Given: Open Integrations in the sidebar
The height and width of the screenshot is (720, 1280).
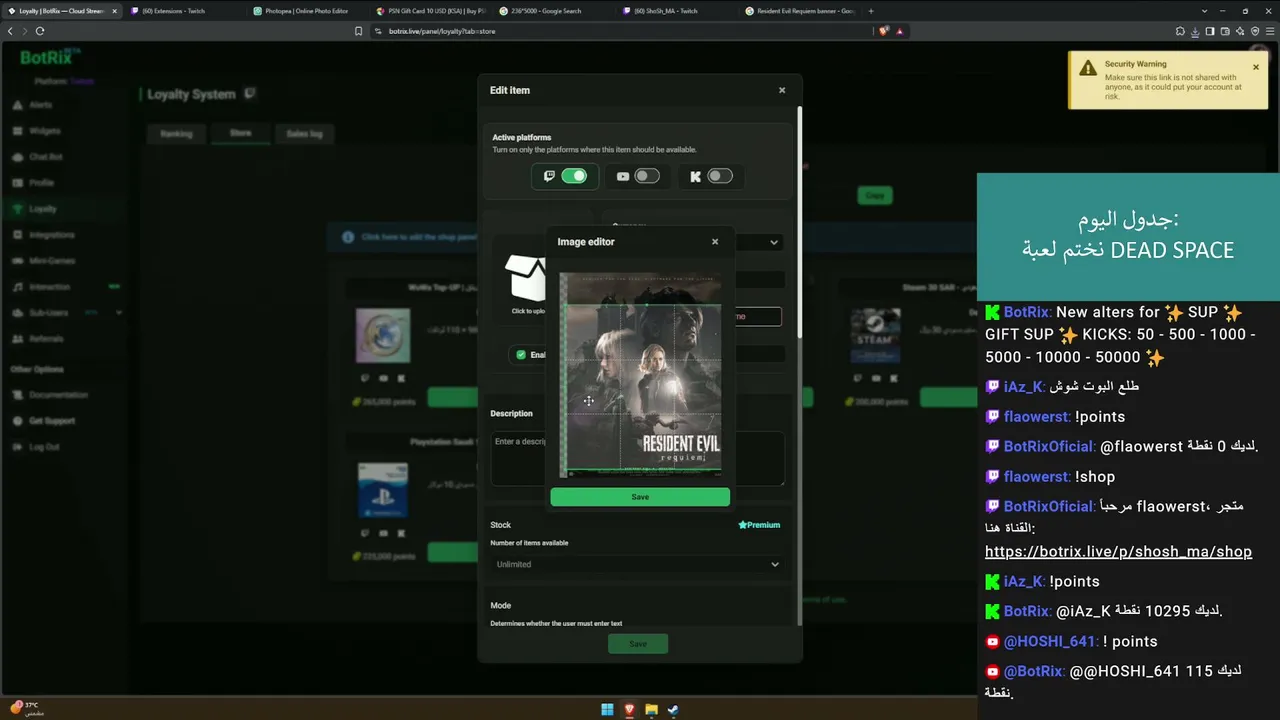Looking at the screenshot, I should tap(51, 235).
